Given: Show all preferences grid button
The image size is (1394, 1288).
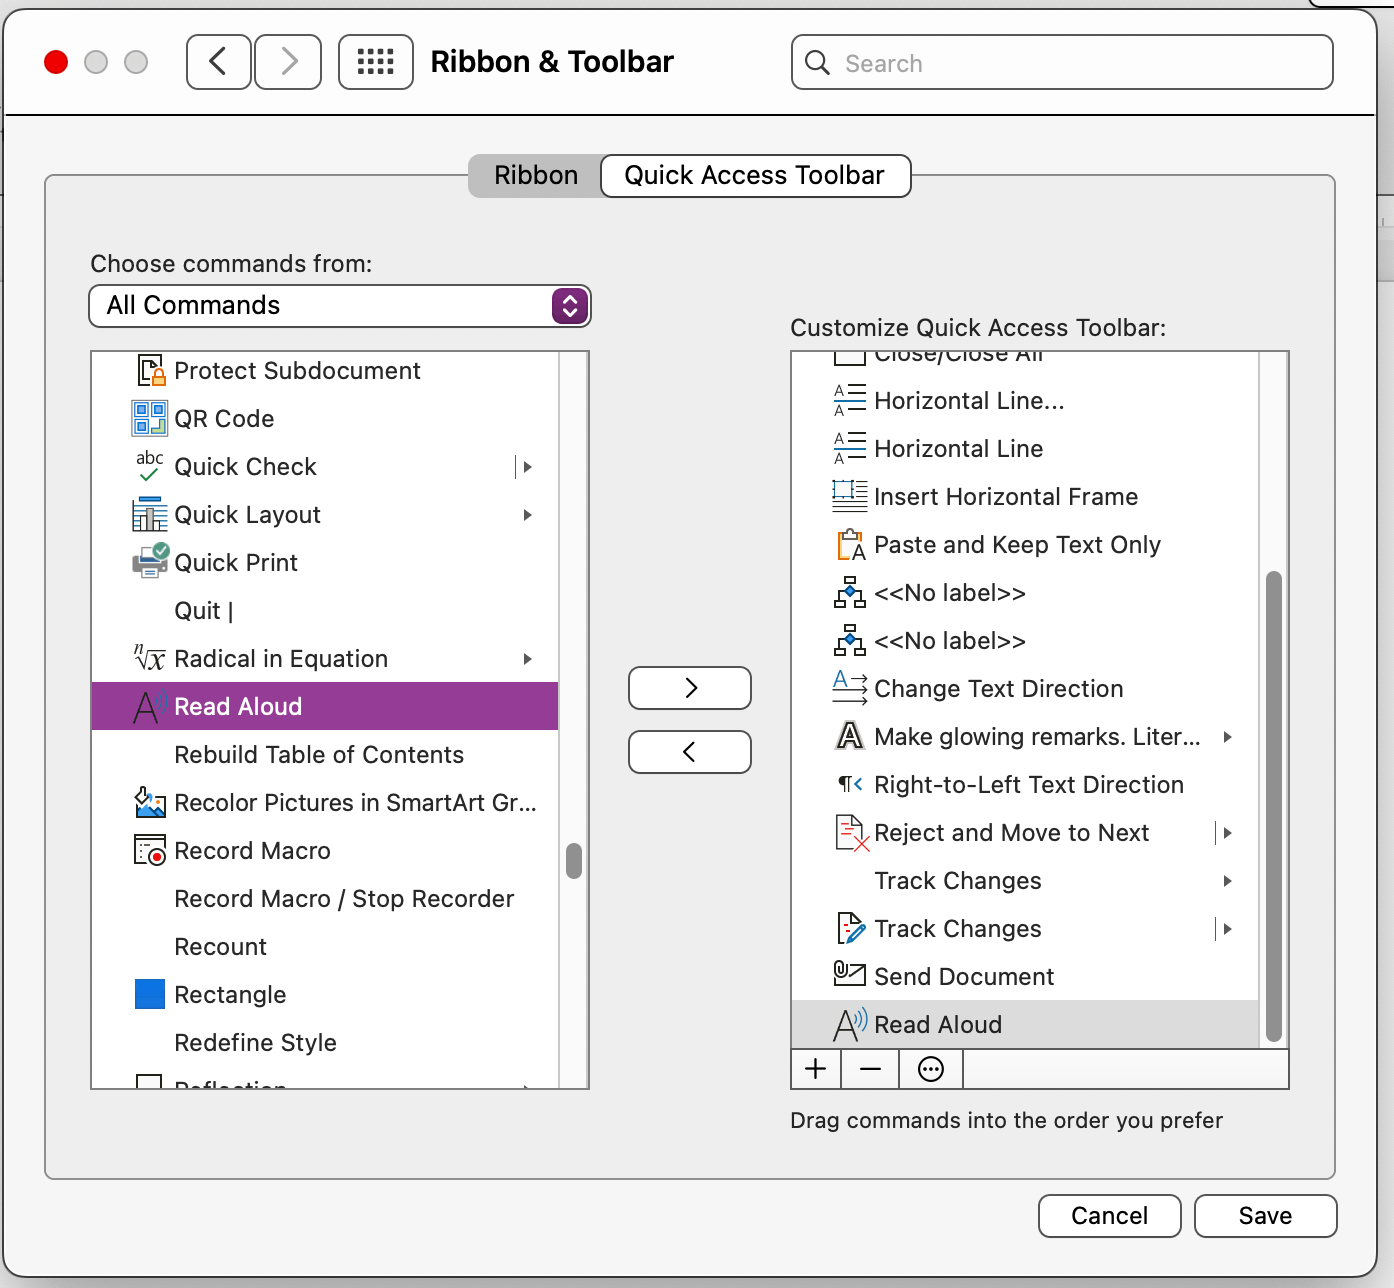Looking at the screenshot, I should pyautogui.click(x=376, y=62).
